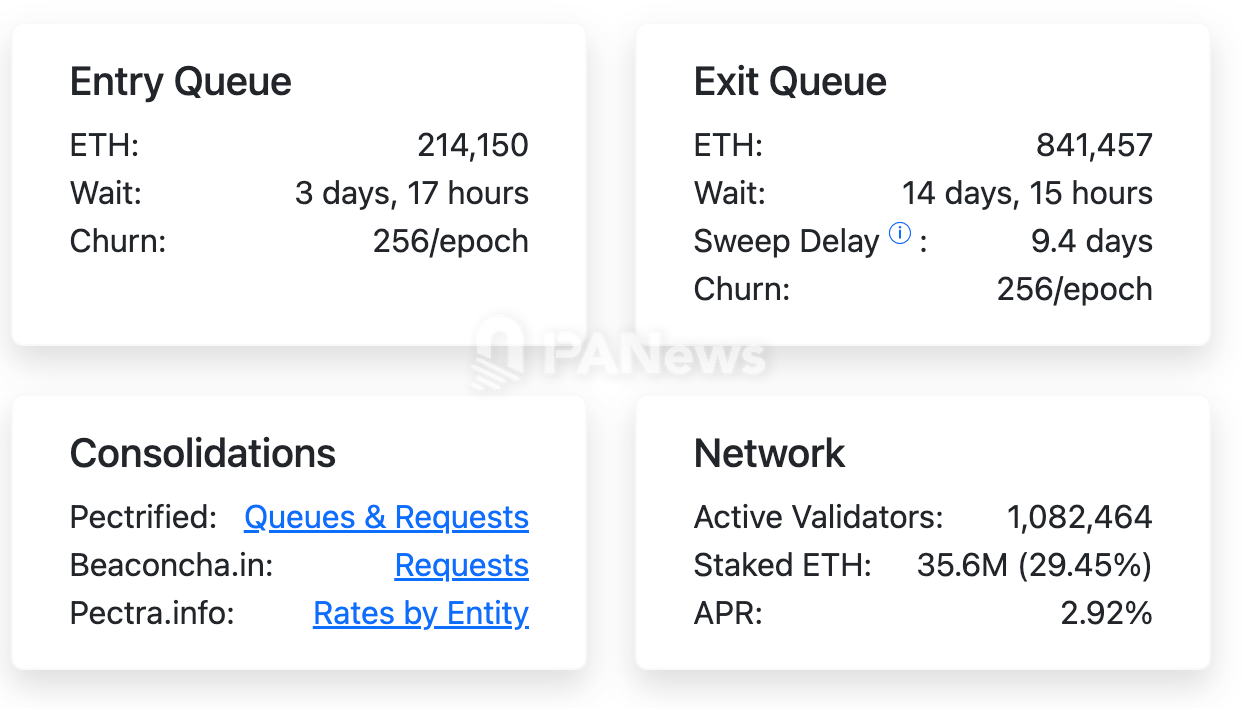Screen dimensions: 1242x708
Task: Open the Pectrified Queues & Requests link
Action: pyautogui.click(x=386, y=517)
